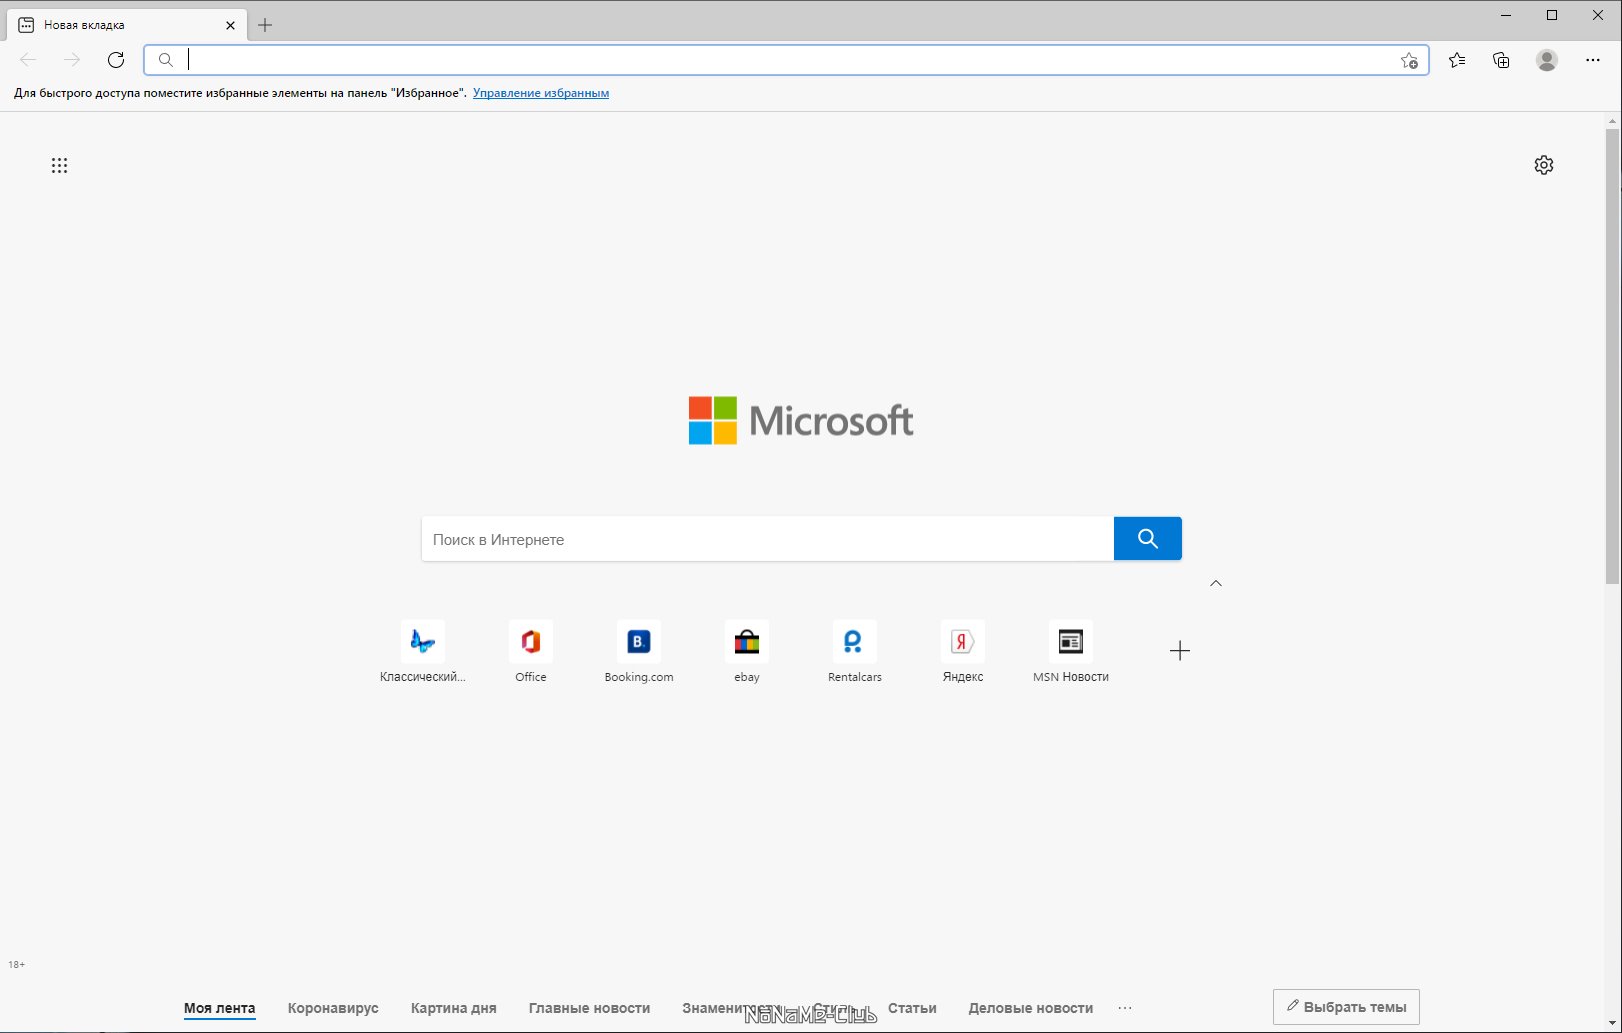The height and width of the screenshot is (1033, 1622).
Task: Add this page to favorites star icon
Action: point(1409,60)
